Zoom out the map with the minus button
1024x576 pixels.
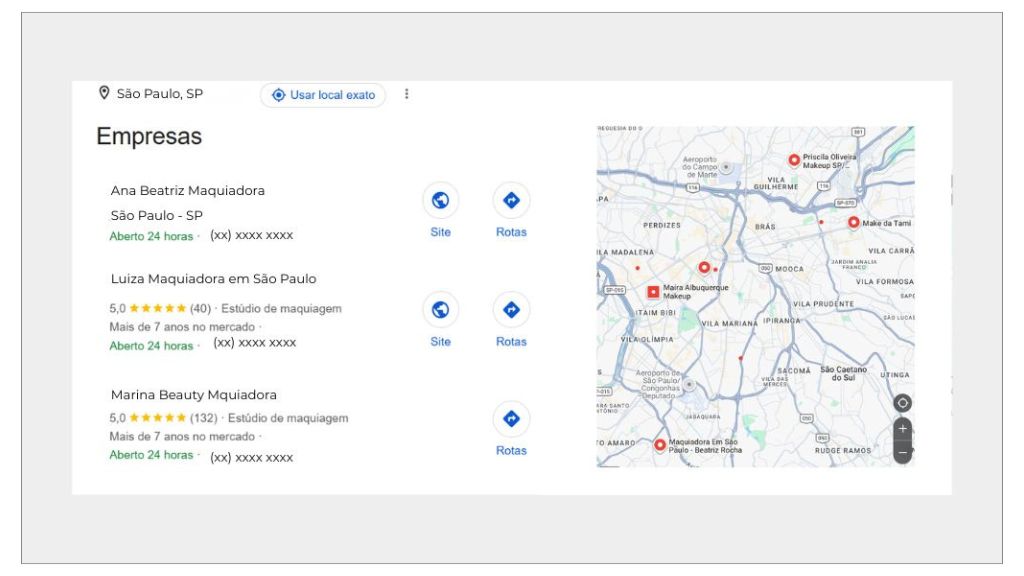(x=903, y=452)
